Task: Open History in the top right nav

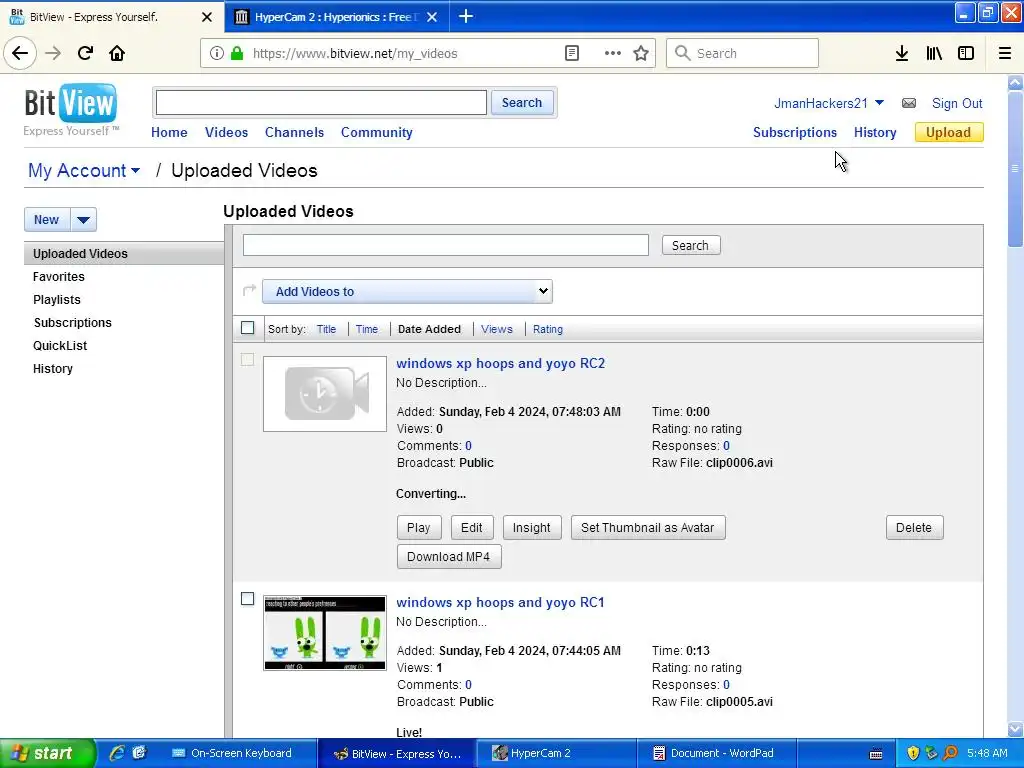Action: pos(875,133)
